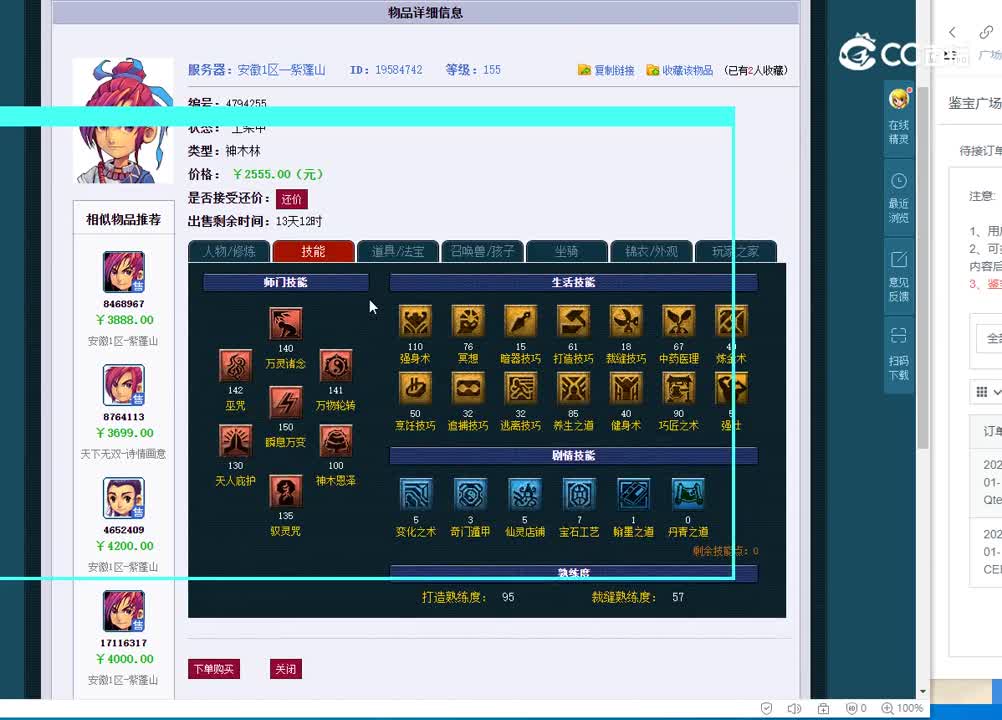This screenshot has width=1002, height=720.
Task: Select the 烹饪技巧 skill icon
Action: (x=415, y=388)
